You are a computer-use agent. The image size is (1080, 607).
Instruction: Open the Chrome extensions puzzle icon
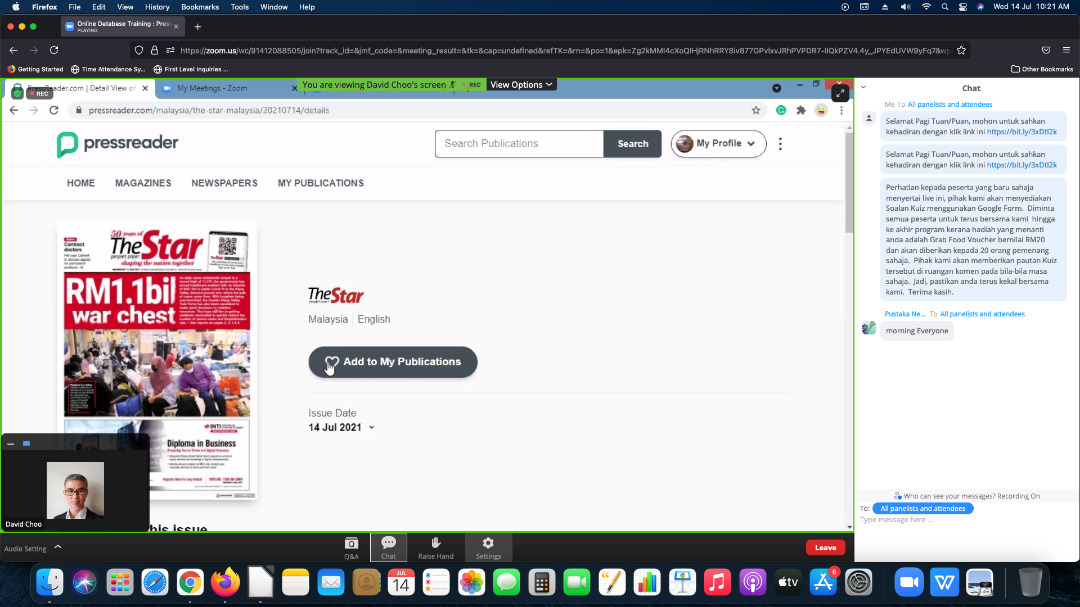pyautogui.click(x=800, y=110)
